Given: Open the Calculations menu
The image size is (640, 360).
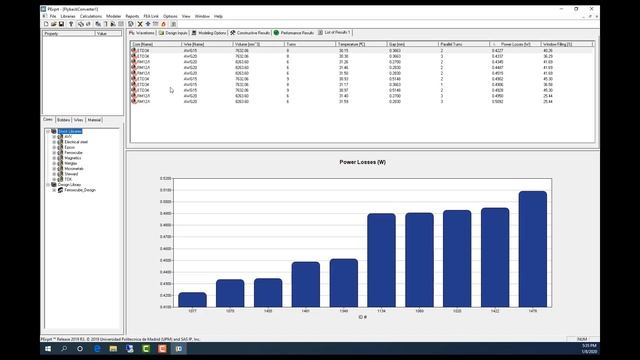Looking at the screenshot, I should tap(91, 16).
